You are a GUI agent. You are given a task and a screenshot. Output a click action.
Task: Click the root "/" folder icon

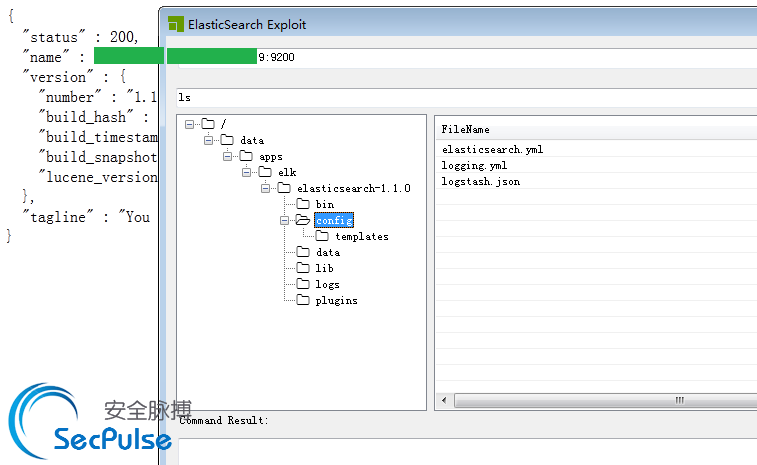[x=208, y=124]
